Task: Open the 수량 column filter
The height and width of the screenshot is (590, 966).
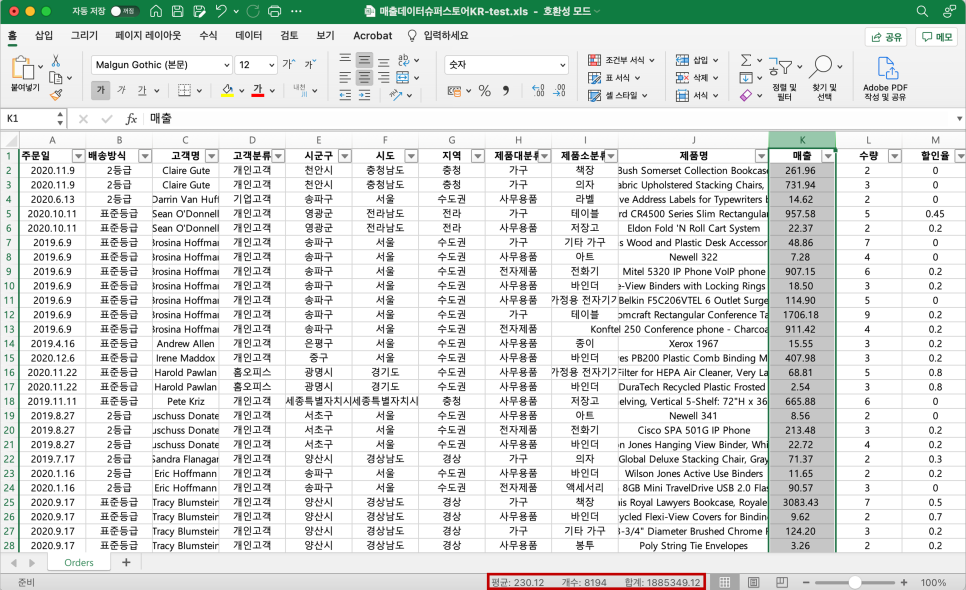Action: click(x=895, y=156)
